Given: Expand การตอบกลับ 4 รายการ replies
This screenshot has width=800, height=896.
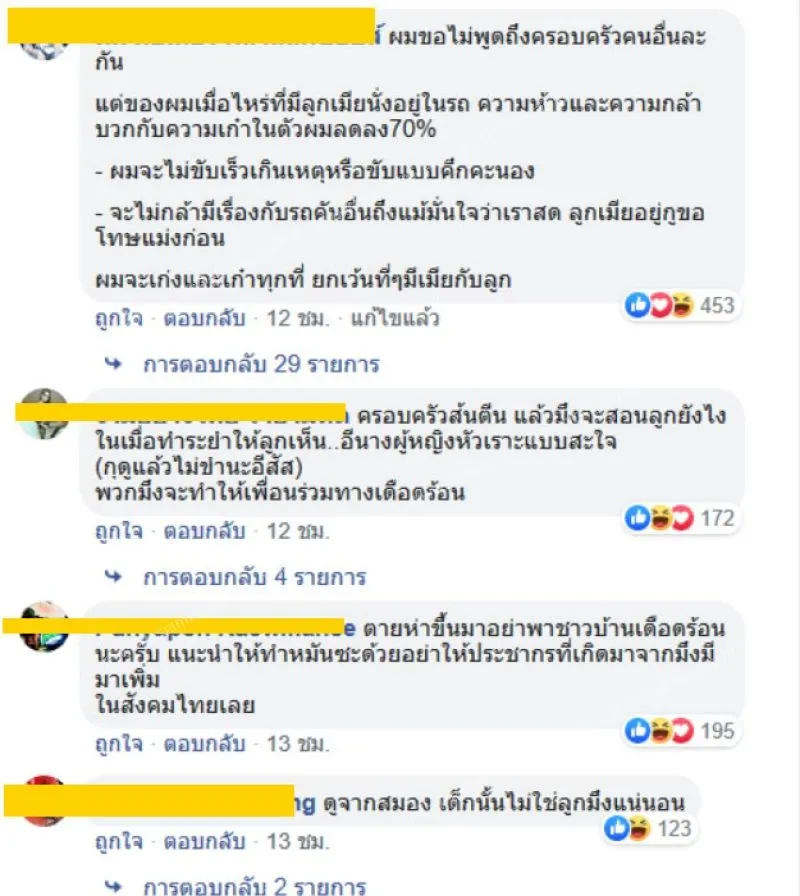Looking at the screenshot, I should 254,577.
